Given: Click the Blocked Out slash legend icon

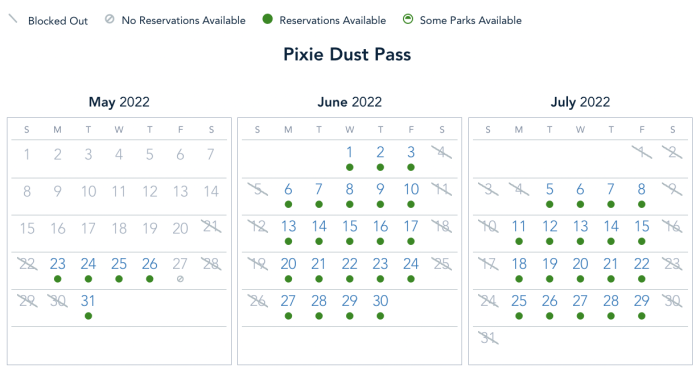Looking at the screenshot, I should (x=13, y=19).
